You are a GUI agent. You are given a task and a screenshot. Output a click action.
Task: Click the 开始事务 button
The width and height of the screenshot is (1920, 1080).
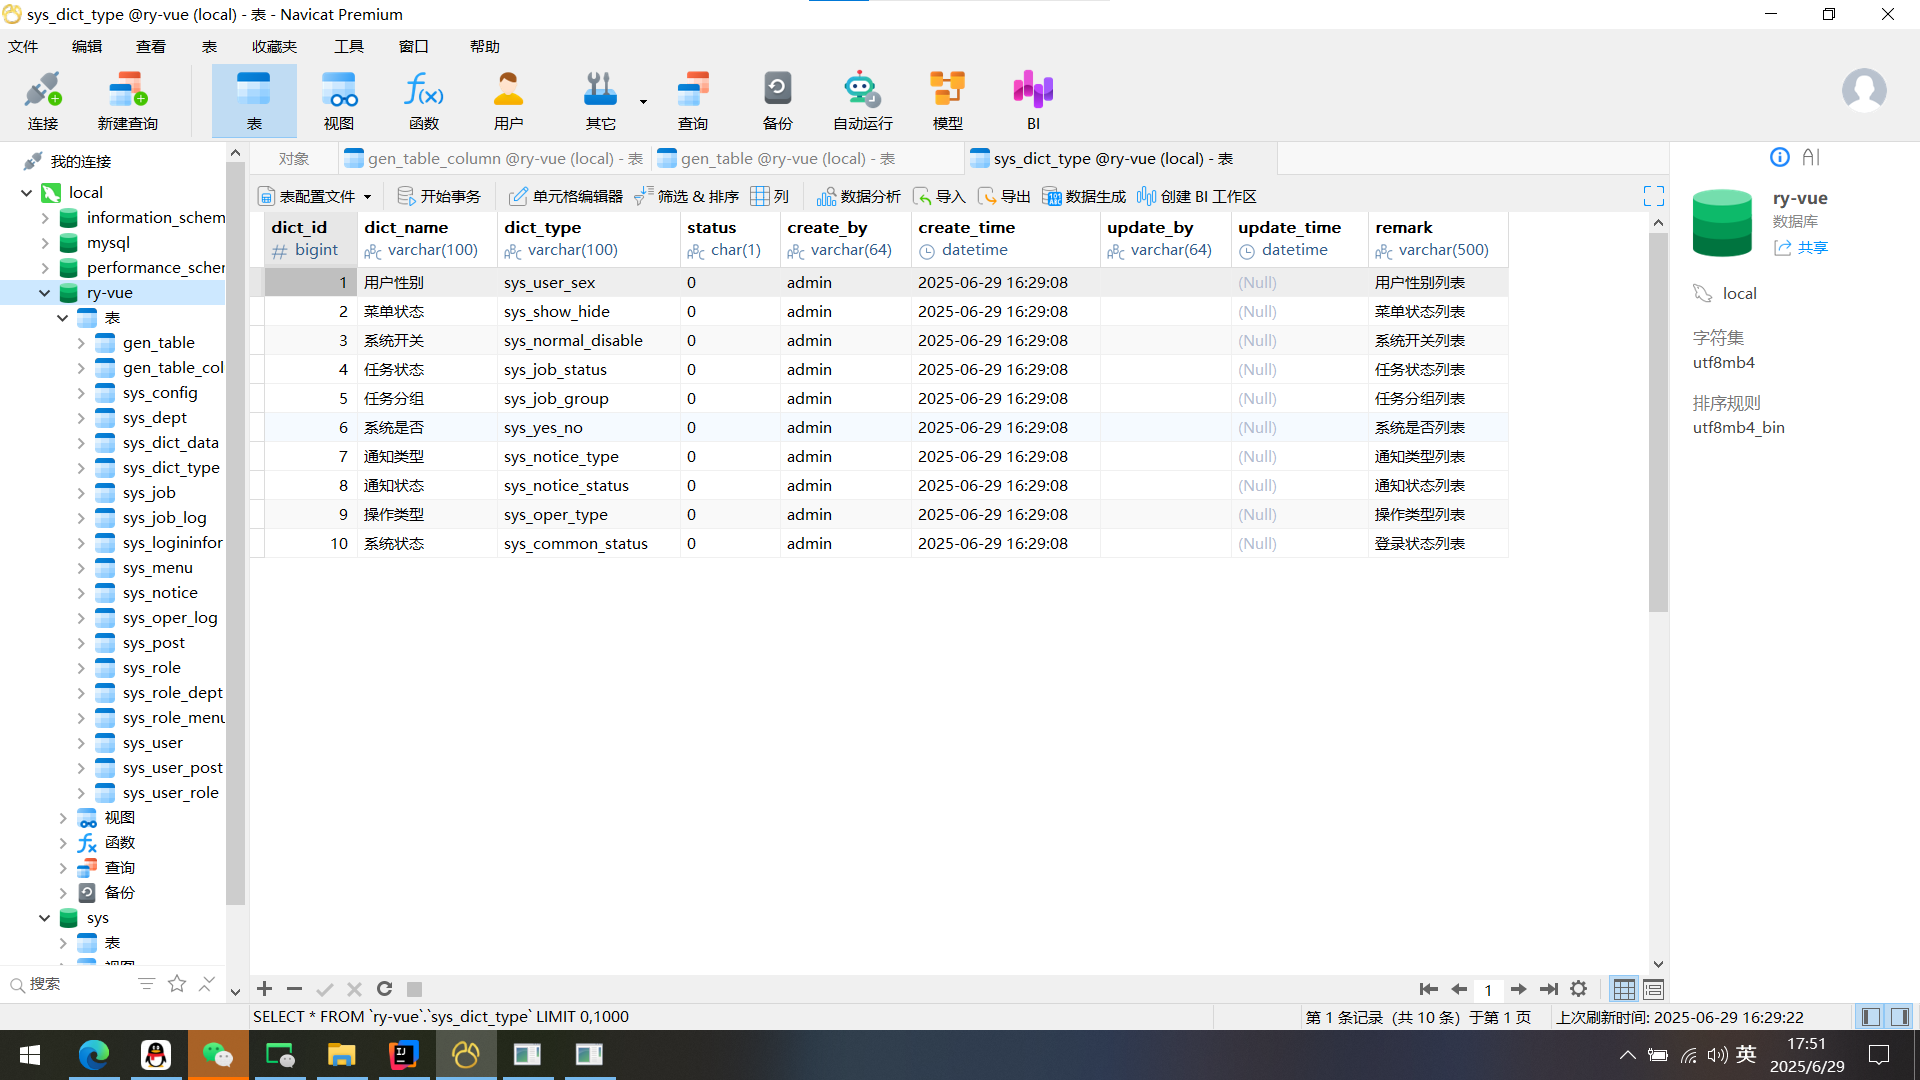click(439, 196)
